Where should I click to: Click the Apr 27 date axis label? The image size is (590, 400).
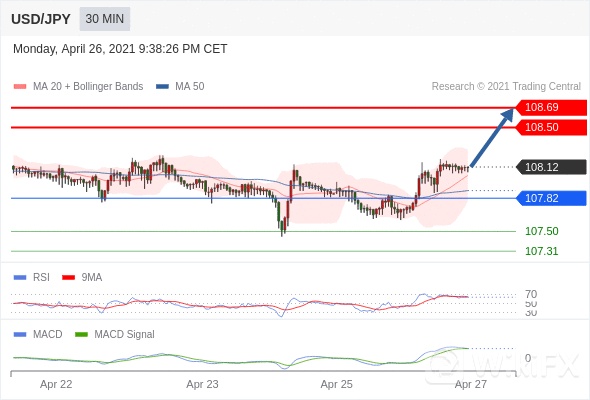pos(471,384)
